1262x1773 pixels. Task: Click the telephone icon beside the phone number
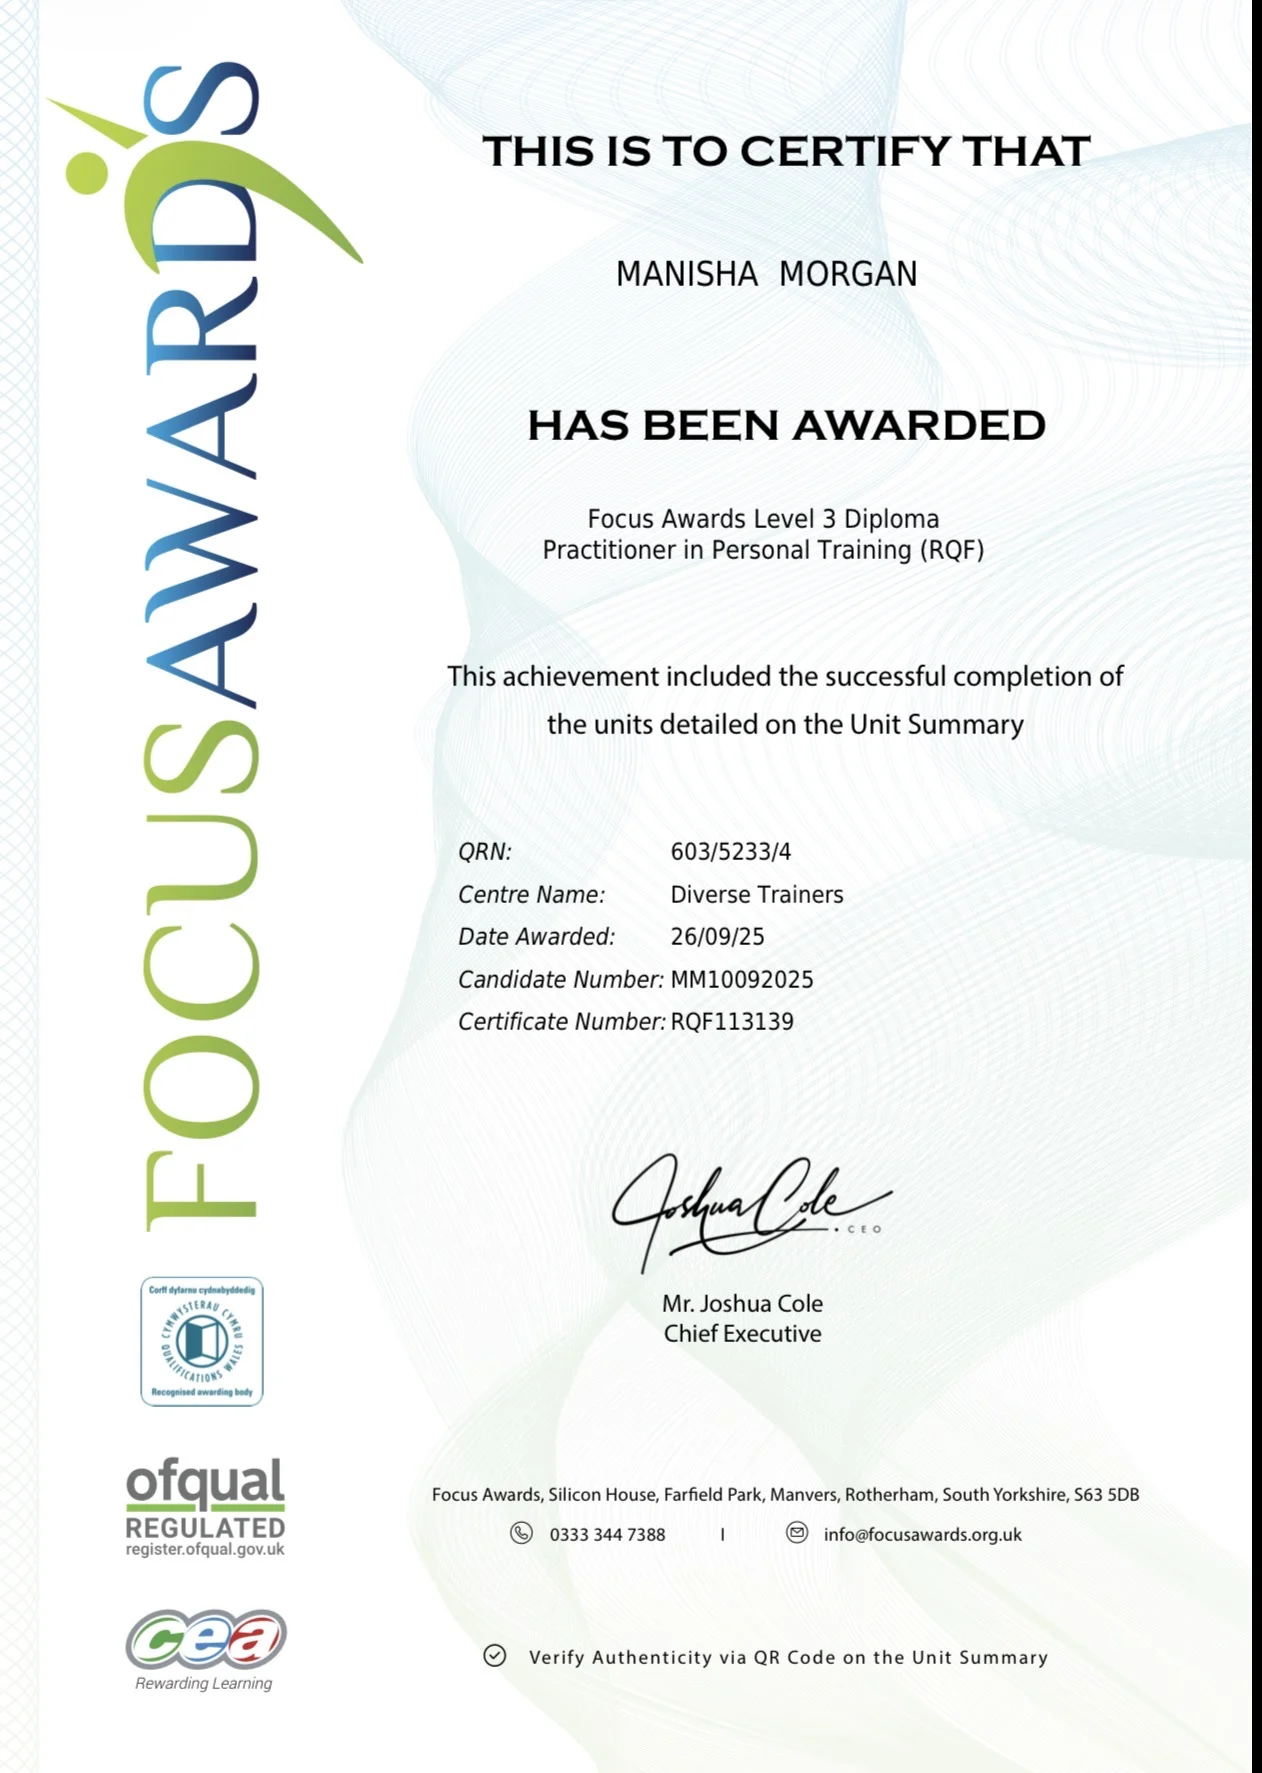coord(521,1533)
